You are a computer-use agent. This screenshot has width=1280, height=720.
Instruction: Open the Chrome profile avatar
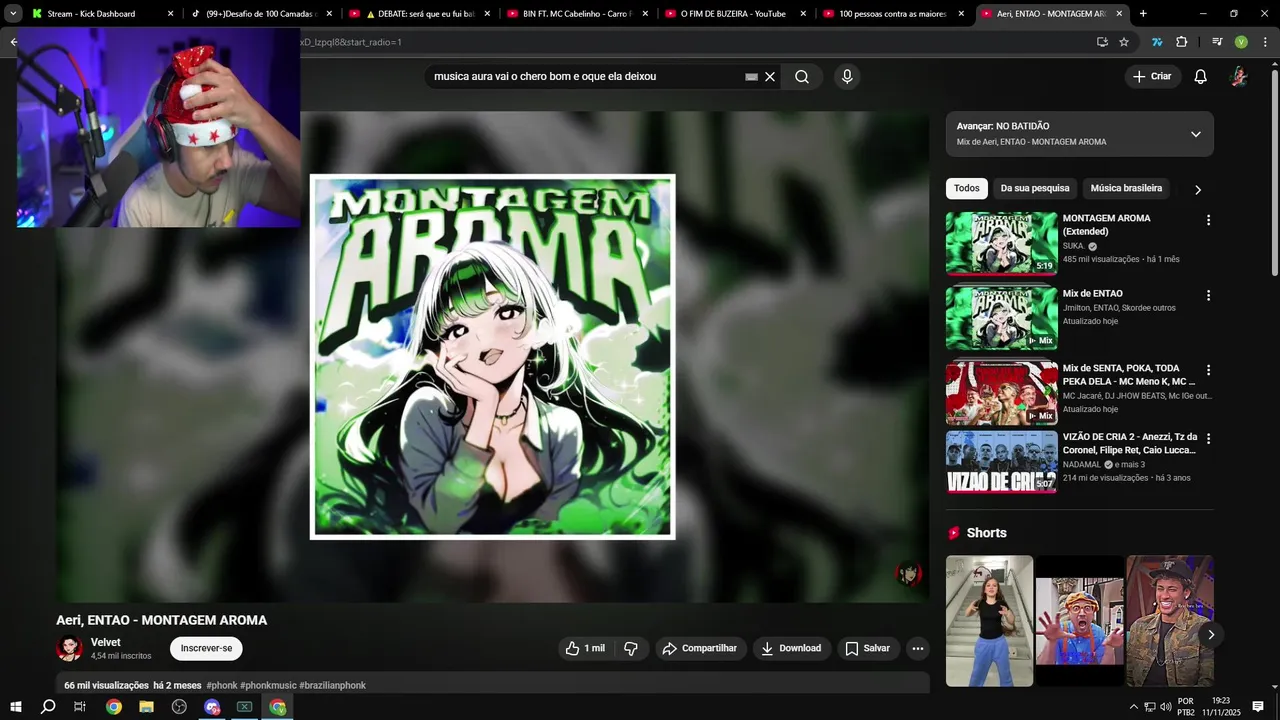(x=1241, y=42)
